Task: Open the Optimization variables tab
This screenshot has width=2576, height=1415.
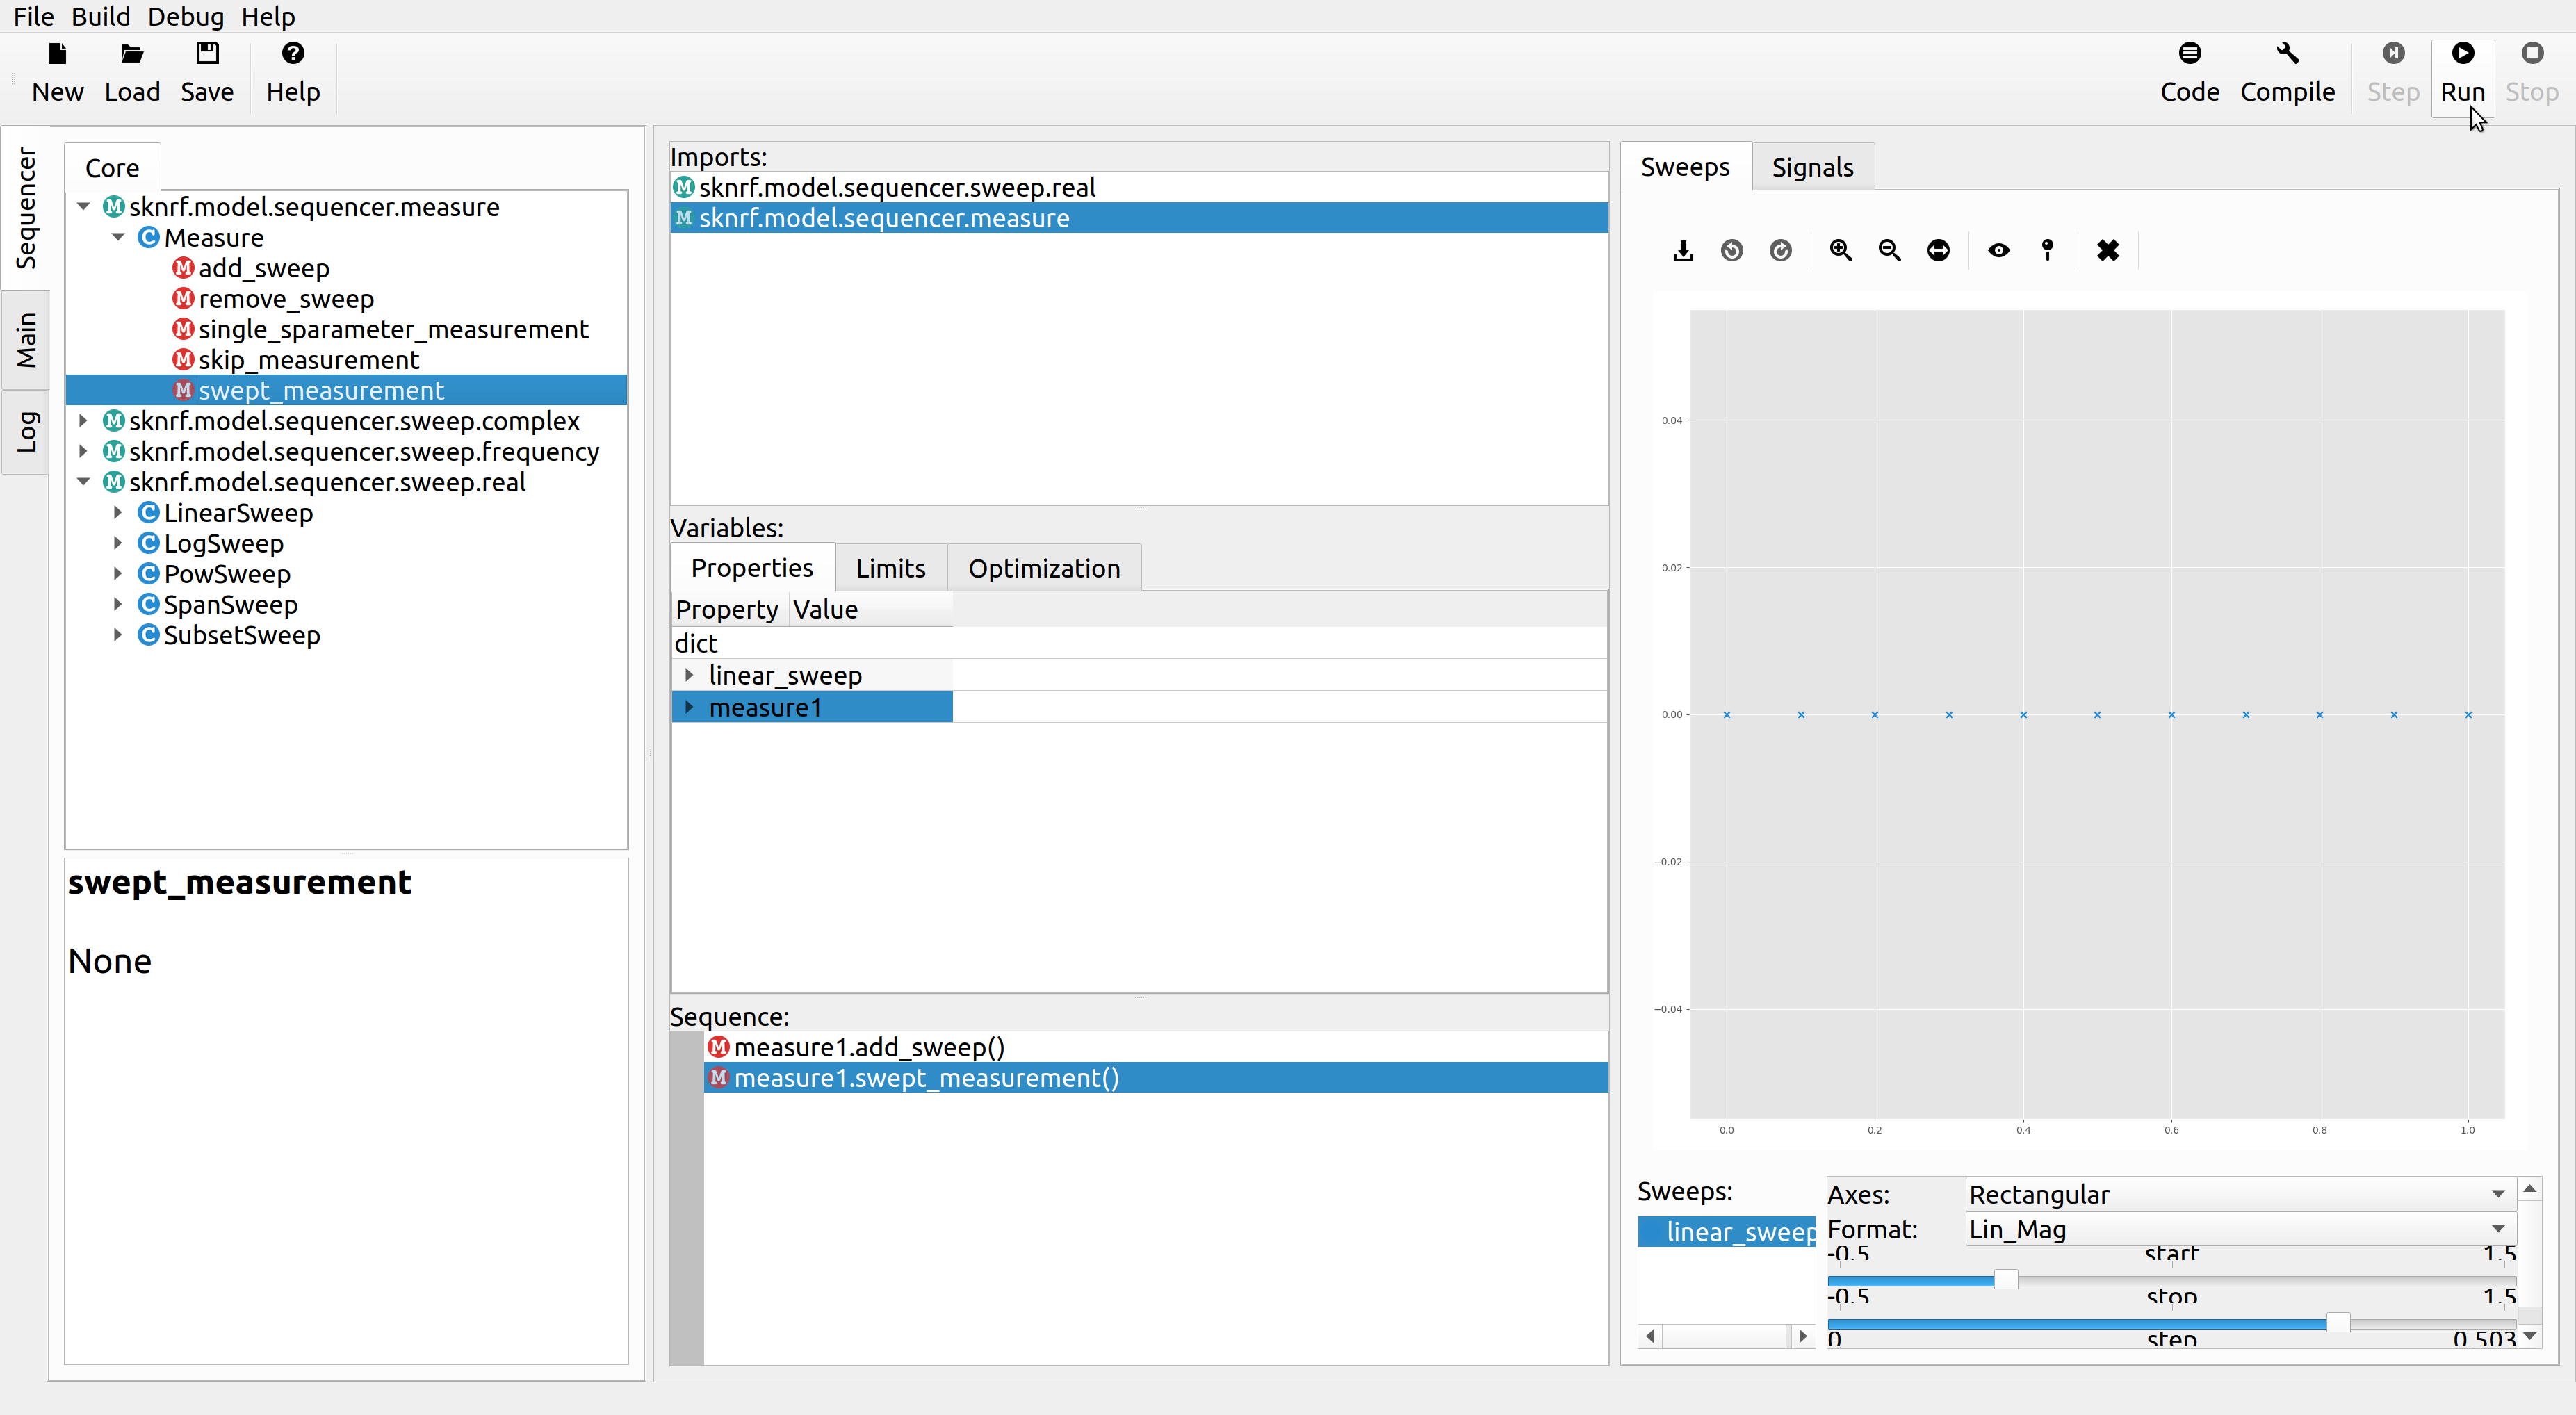Action: [x=1044, y=568]
